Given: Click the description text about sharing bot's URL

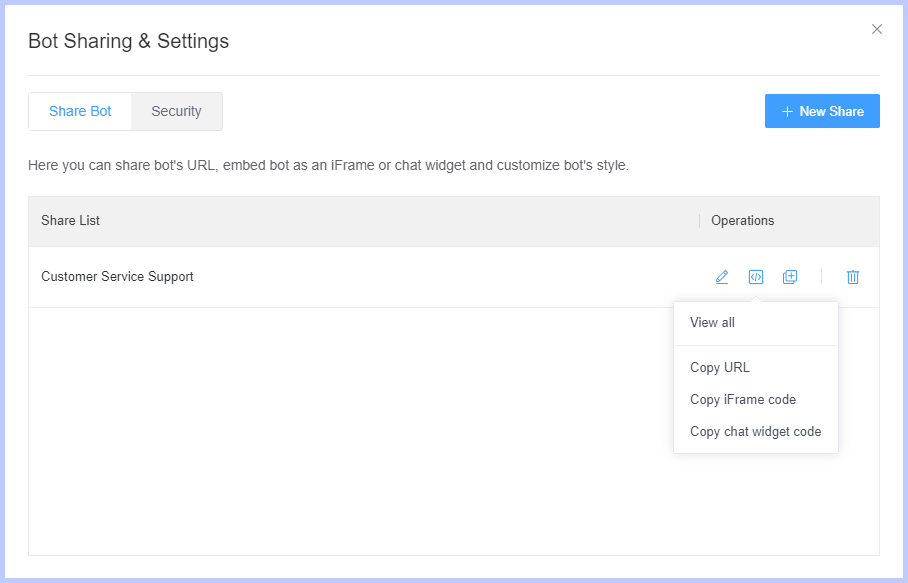Looking at the screenshot, I should click(328, 165).
